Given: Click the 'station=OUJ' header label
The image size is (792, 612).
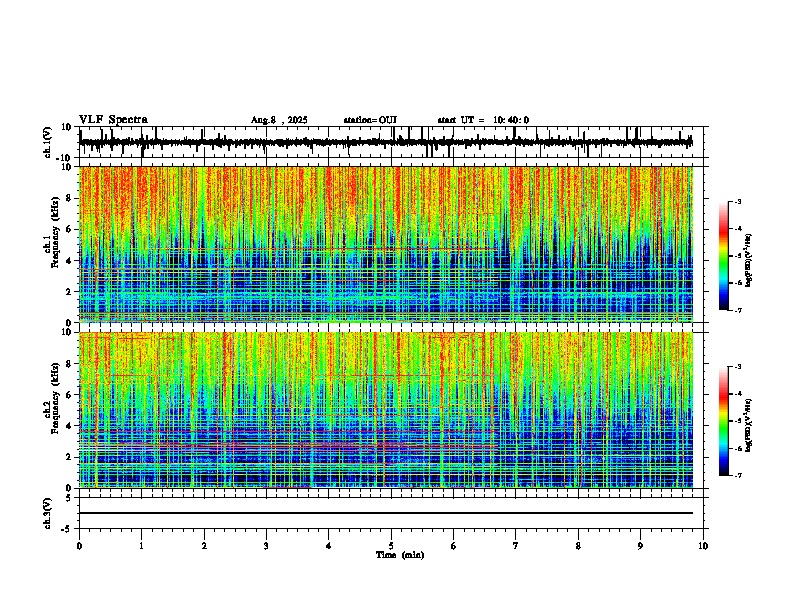Looking at the screenshot, I should tap(370, 120).
